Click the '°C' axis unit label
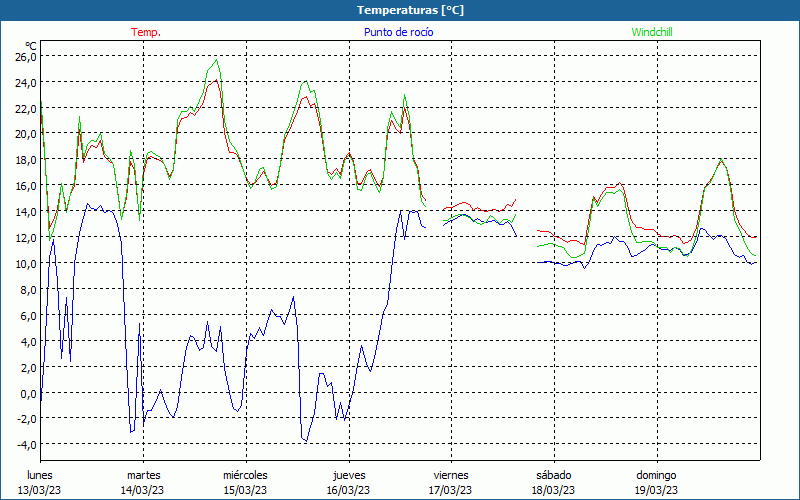 point(31,46)
